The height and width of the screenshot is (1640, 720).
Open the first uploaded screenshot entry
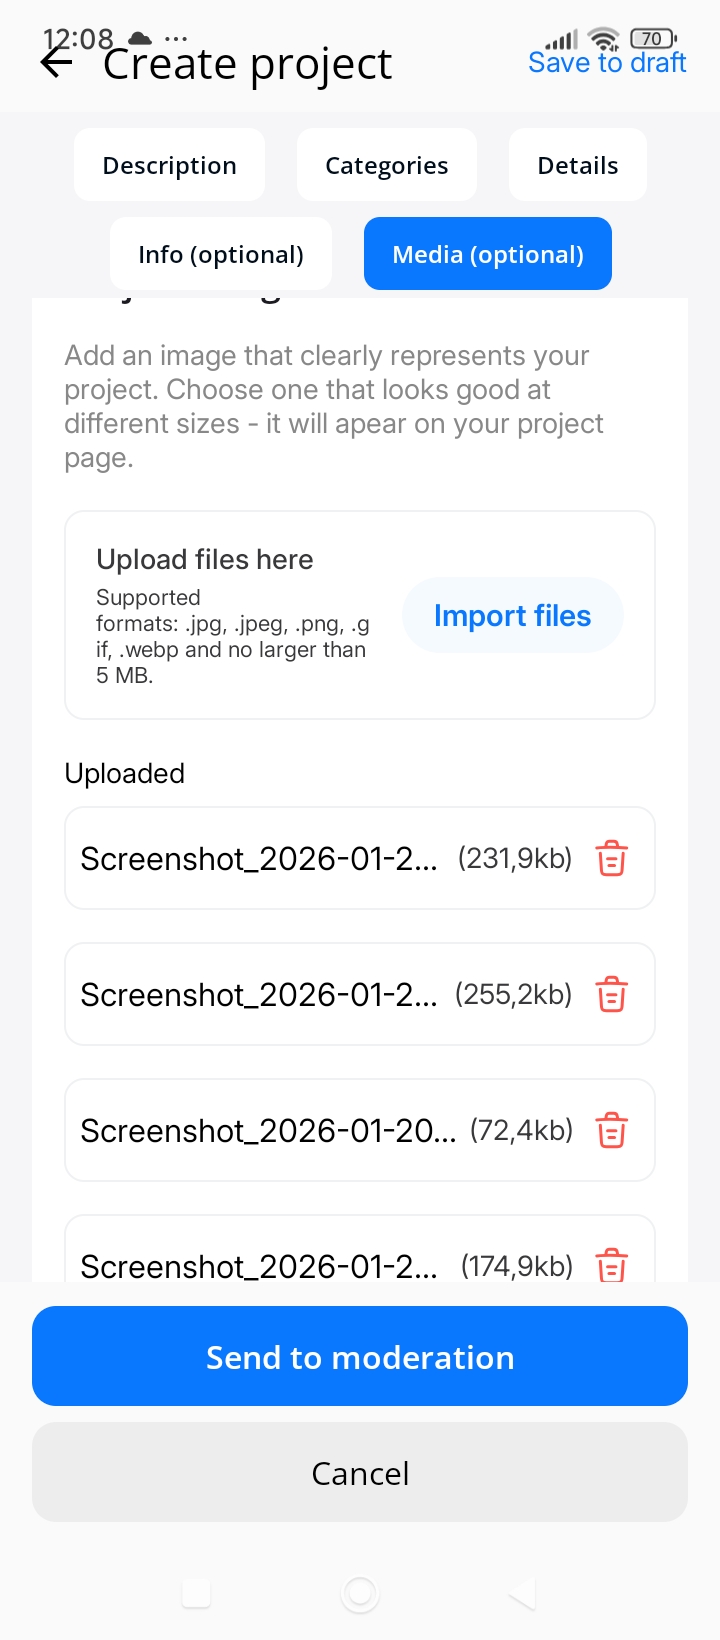[x=258, y=859]
